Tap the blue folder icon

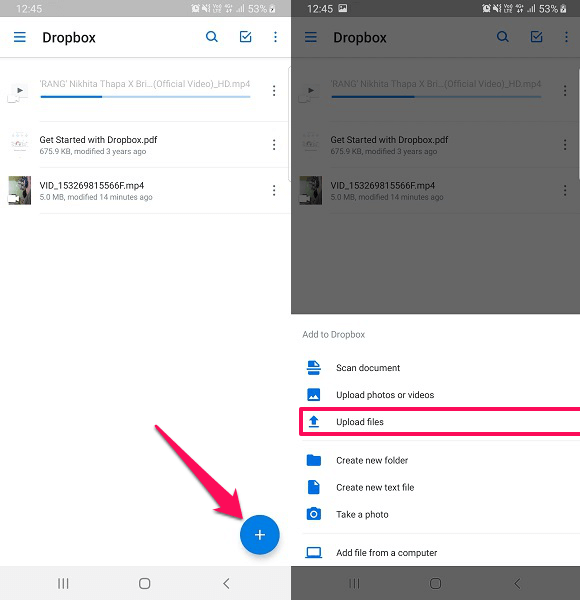click(314, 460)
